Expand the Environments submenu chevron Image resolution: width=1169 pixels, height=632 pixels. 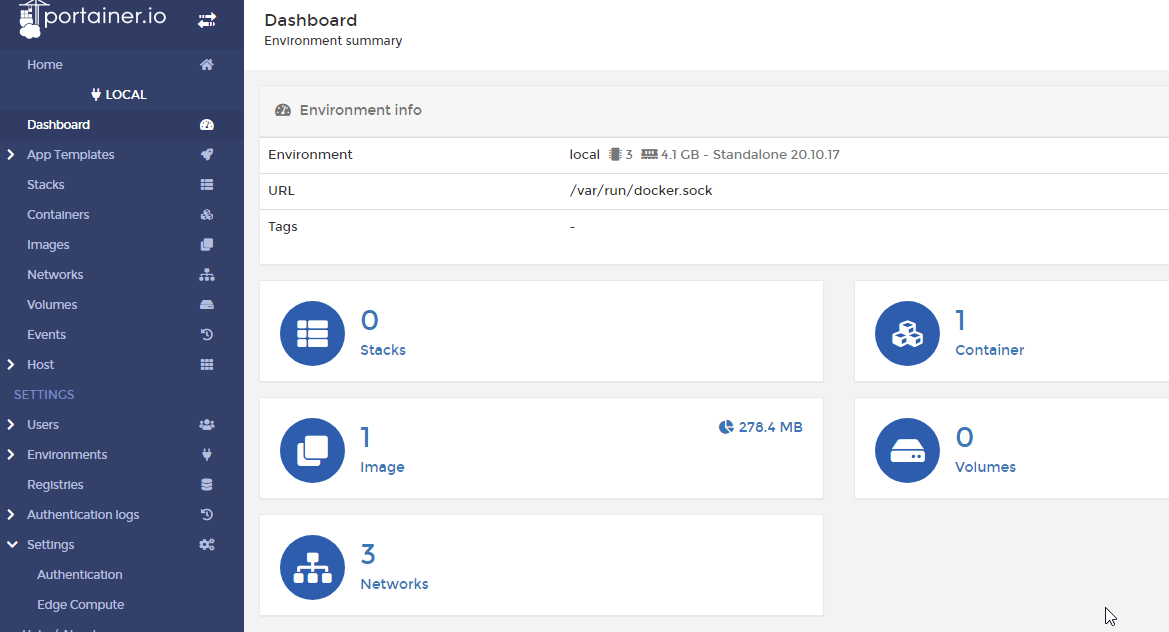[x=10, y=455]
